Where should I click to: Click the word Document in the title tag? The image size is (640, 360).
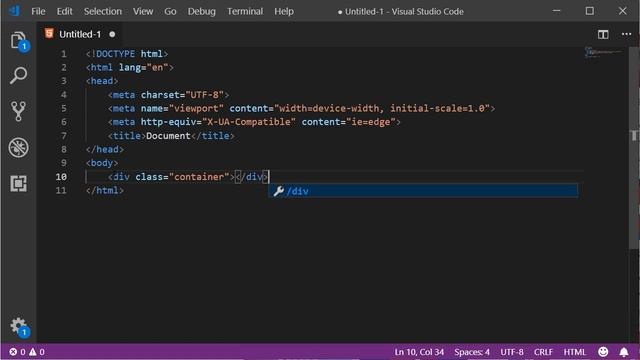point(168,136)
